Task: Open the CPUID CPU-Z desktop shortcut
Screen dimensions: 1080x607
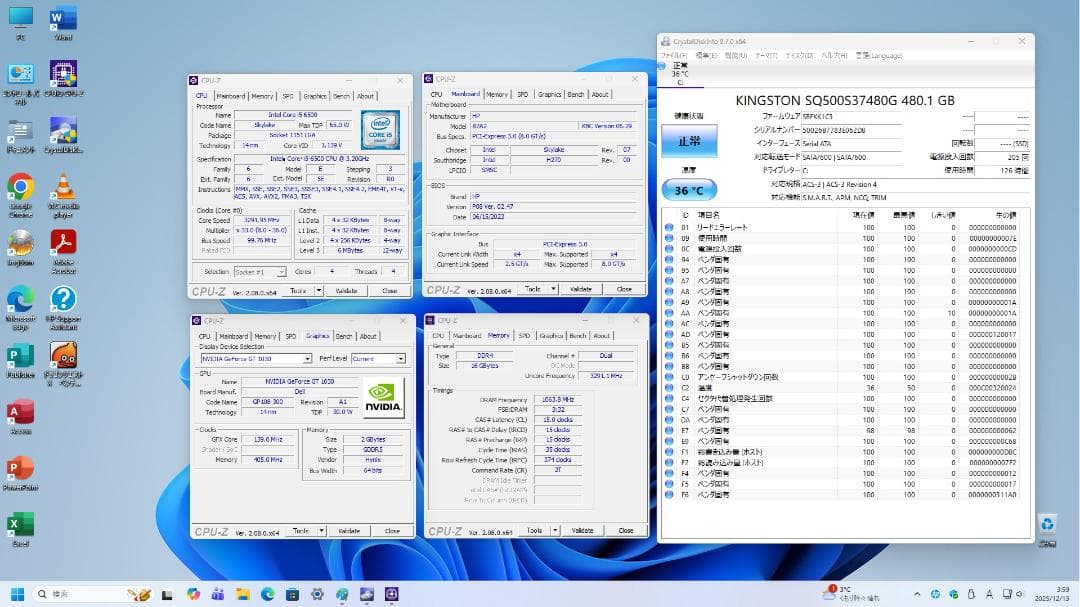Action: (x=63, y=79)
